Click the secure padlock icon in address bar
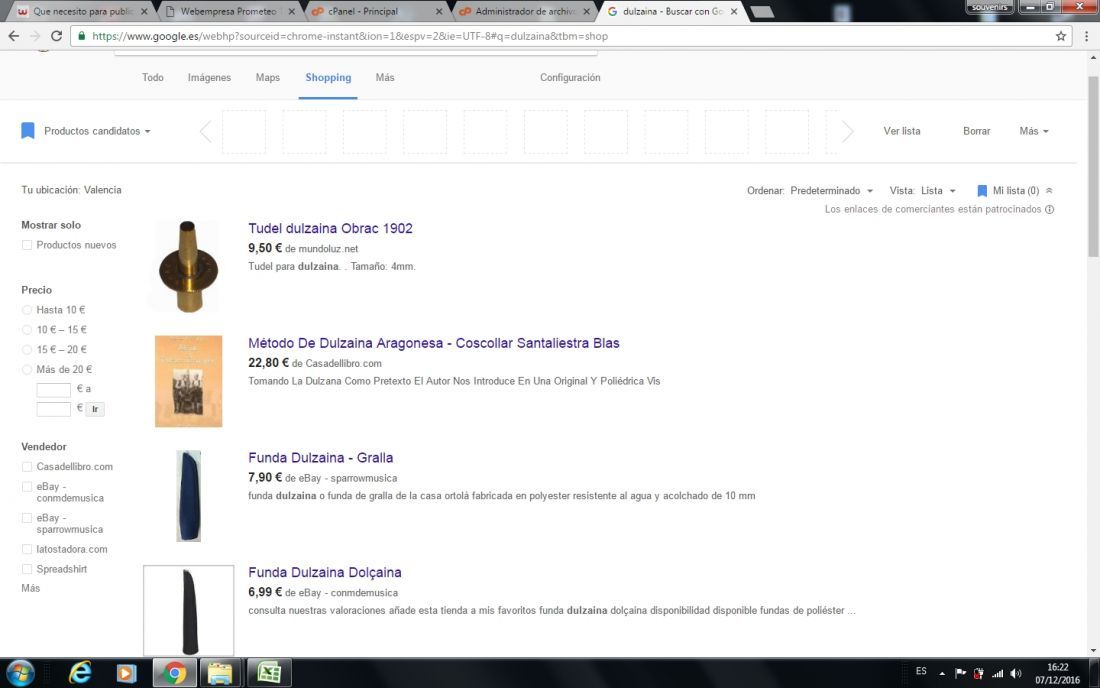The width and height of the screenshot is (1100, 688). (82, 36)
